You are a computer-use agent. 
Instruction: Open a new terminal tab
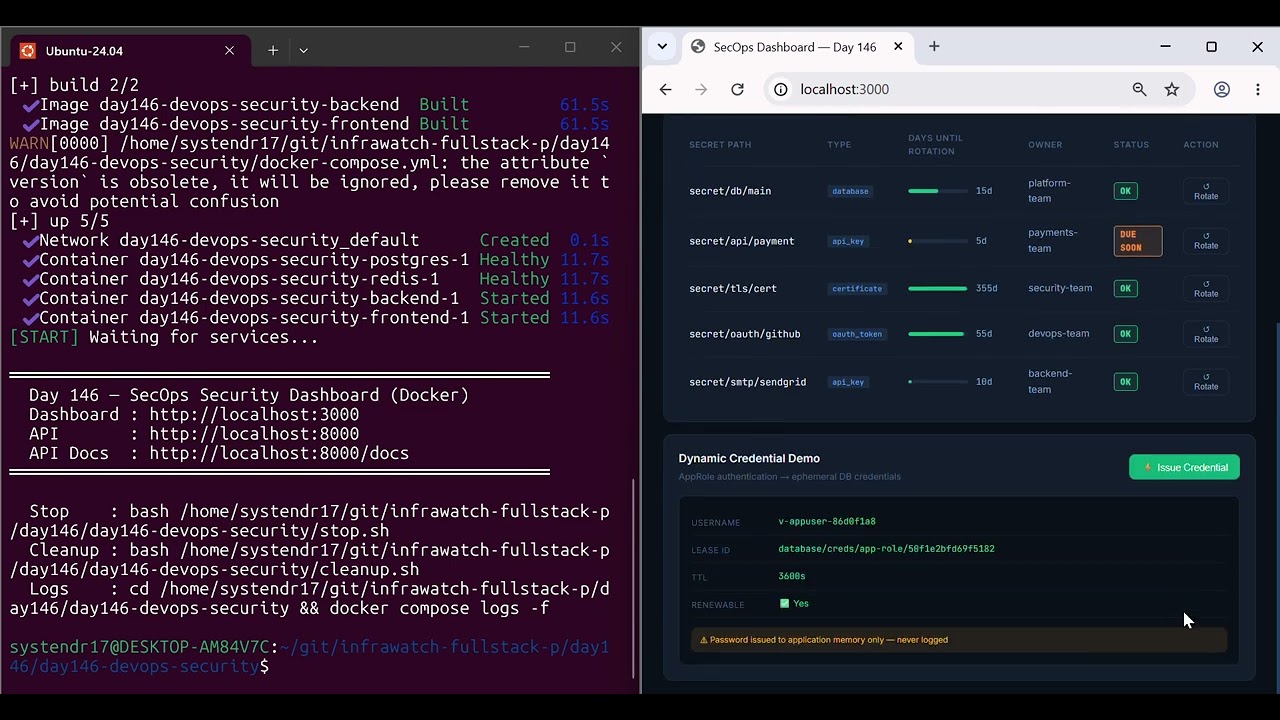[272, 50]
